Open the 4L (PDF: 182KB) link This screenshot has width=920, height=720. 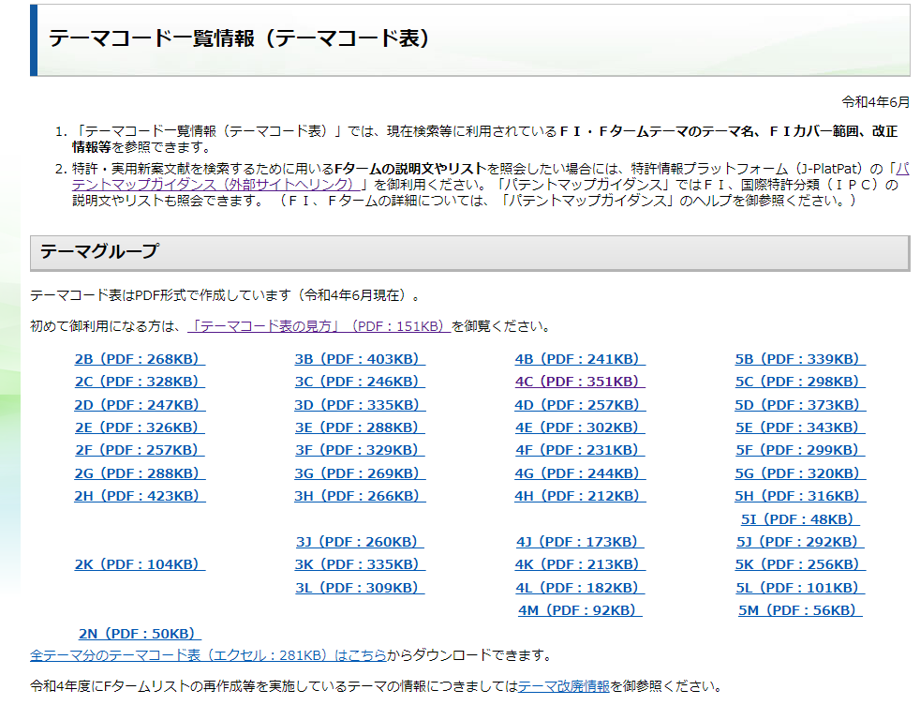[x=580, y=587]
